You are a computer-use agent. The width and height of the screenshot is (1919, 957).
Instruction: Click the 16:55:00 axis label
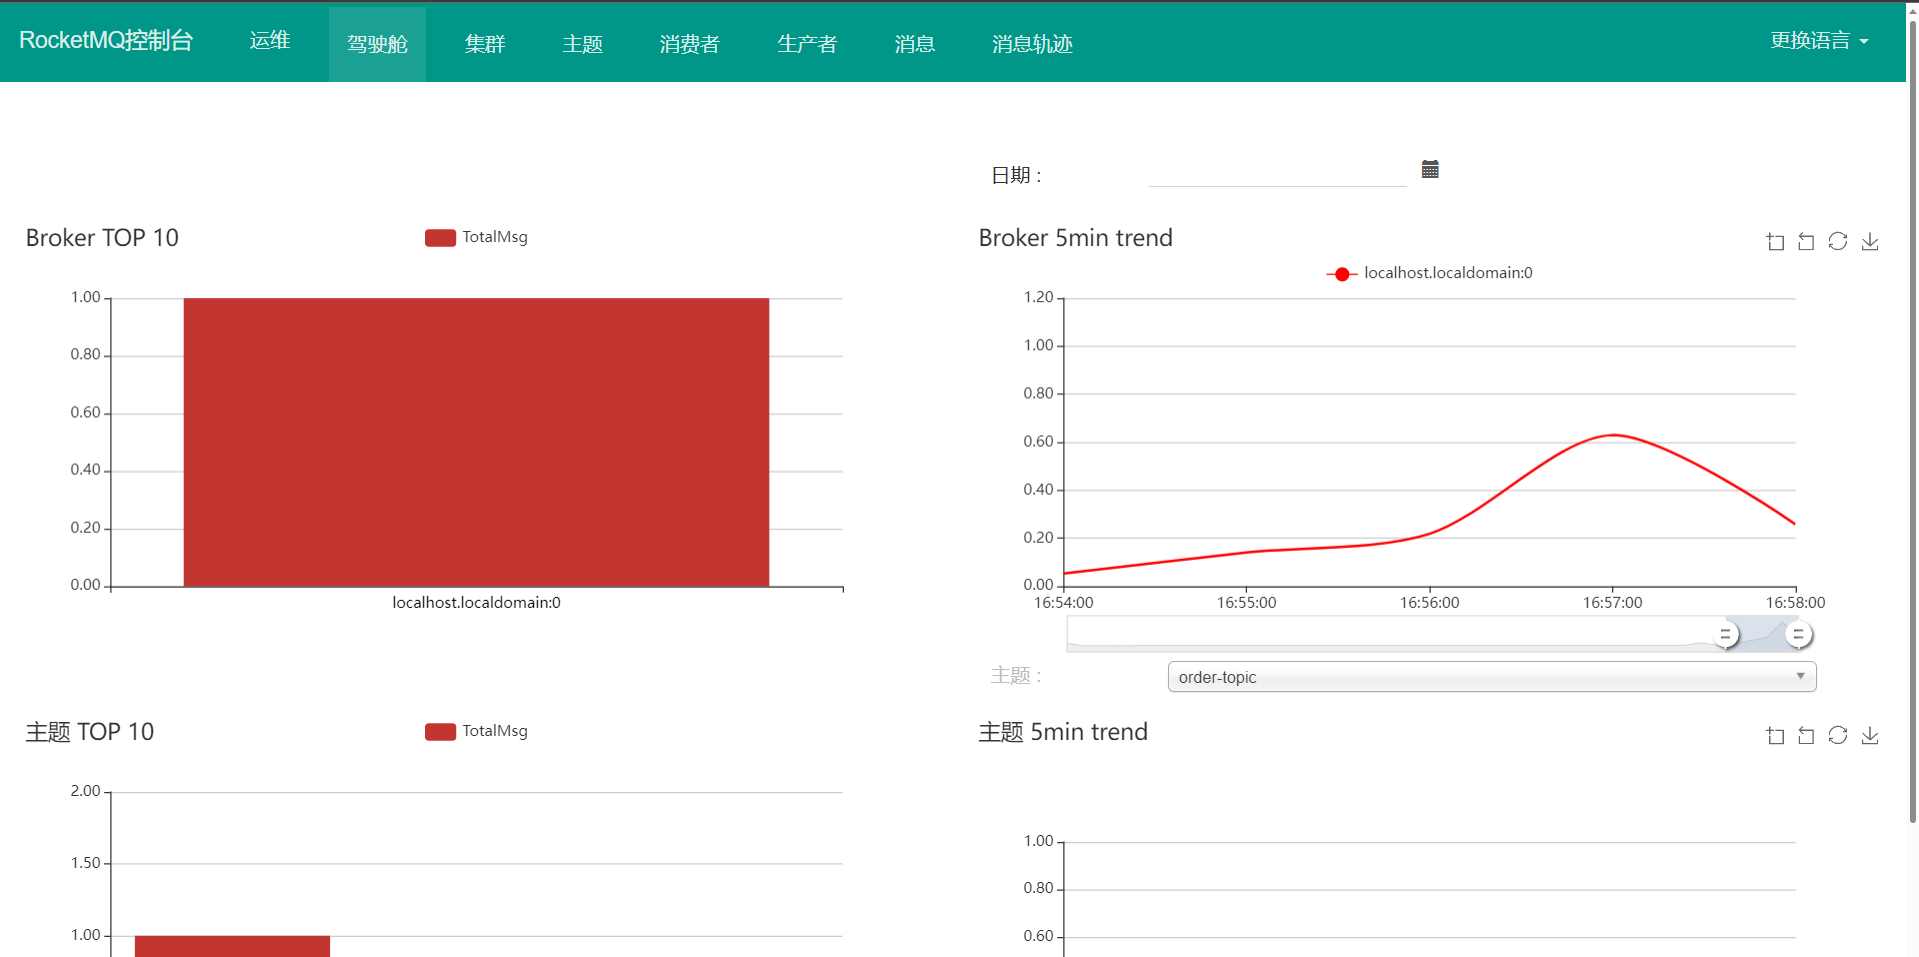(1246, 602)
